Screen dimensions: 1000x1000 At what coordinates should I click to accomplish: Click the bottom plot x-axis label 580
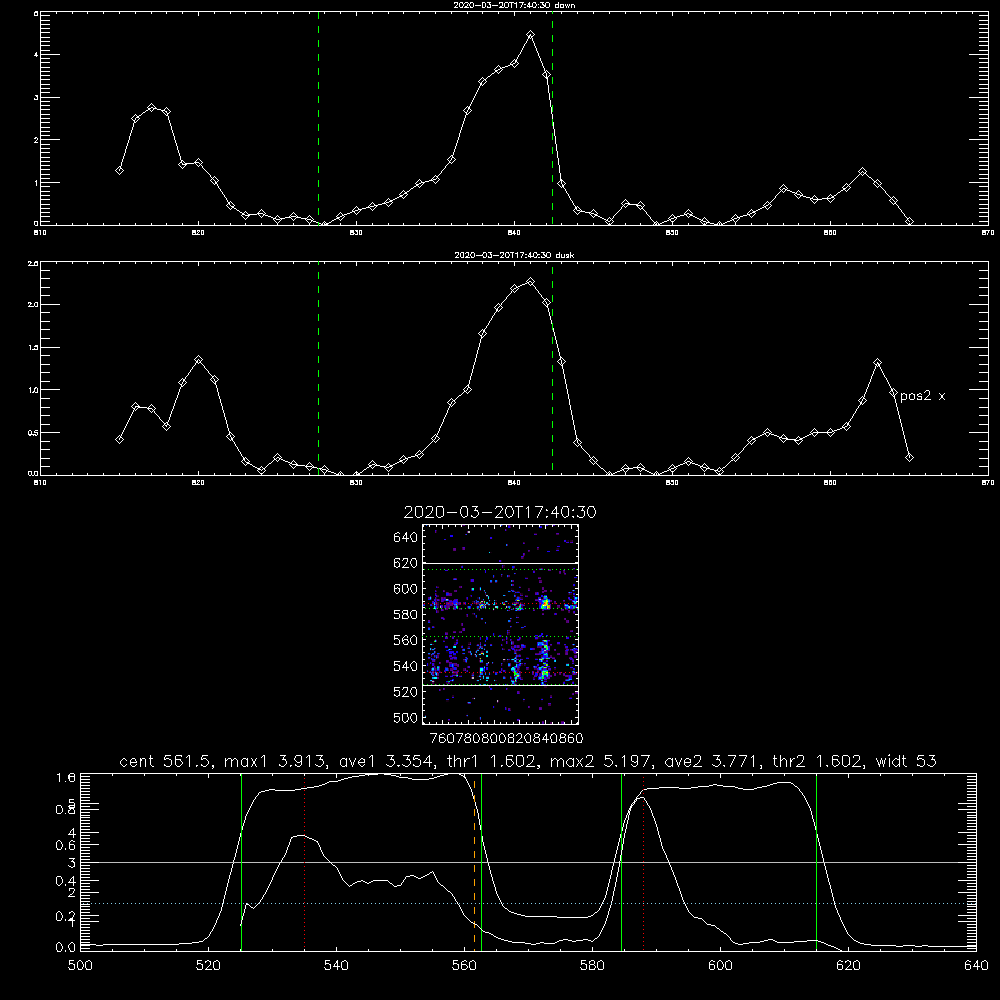[x=592, y=966]
